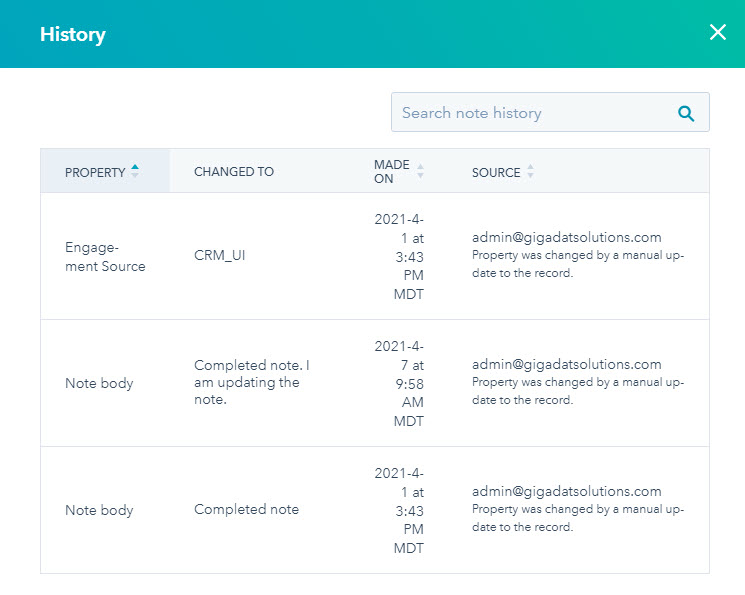This screenshot has width=745, height=595.
Task: Click the CHANGED TO column header
Action: pos(234,172)
